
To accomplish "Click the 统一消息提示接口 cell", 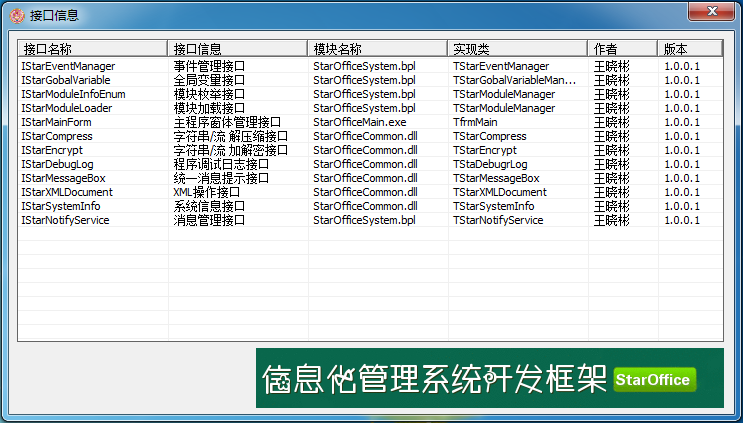I will coord(221,178).
